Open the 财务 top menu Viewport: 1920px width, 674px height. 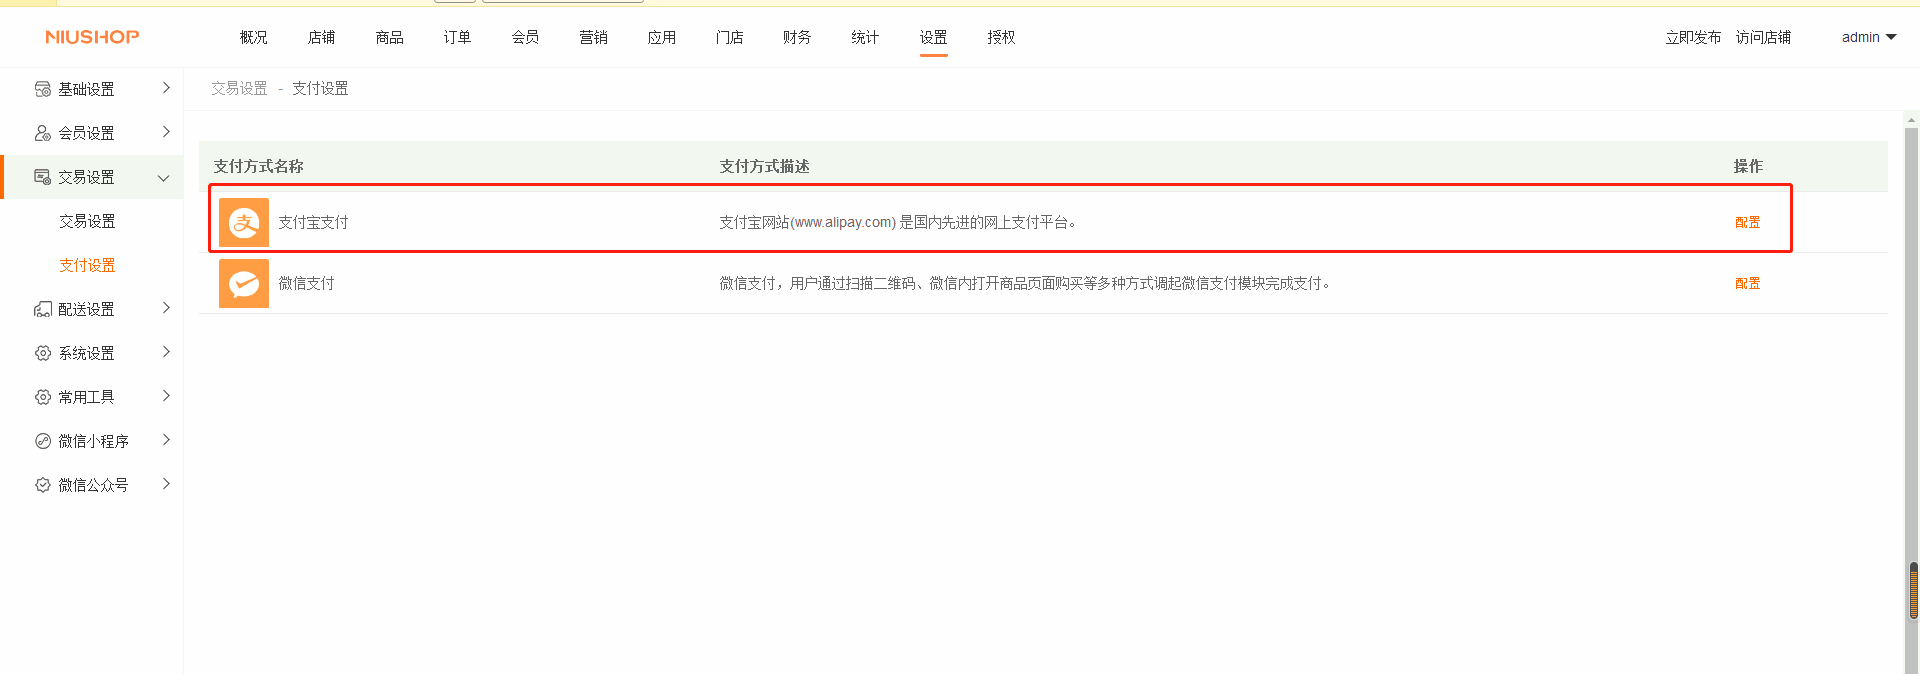[x=798, y=37]
